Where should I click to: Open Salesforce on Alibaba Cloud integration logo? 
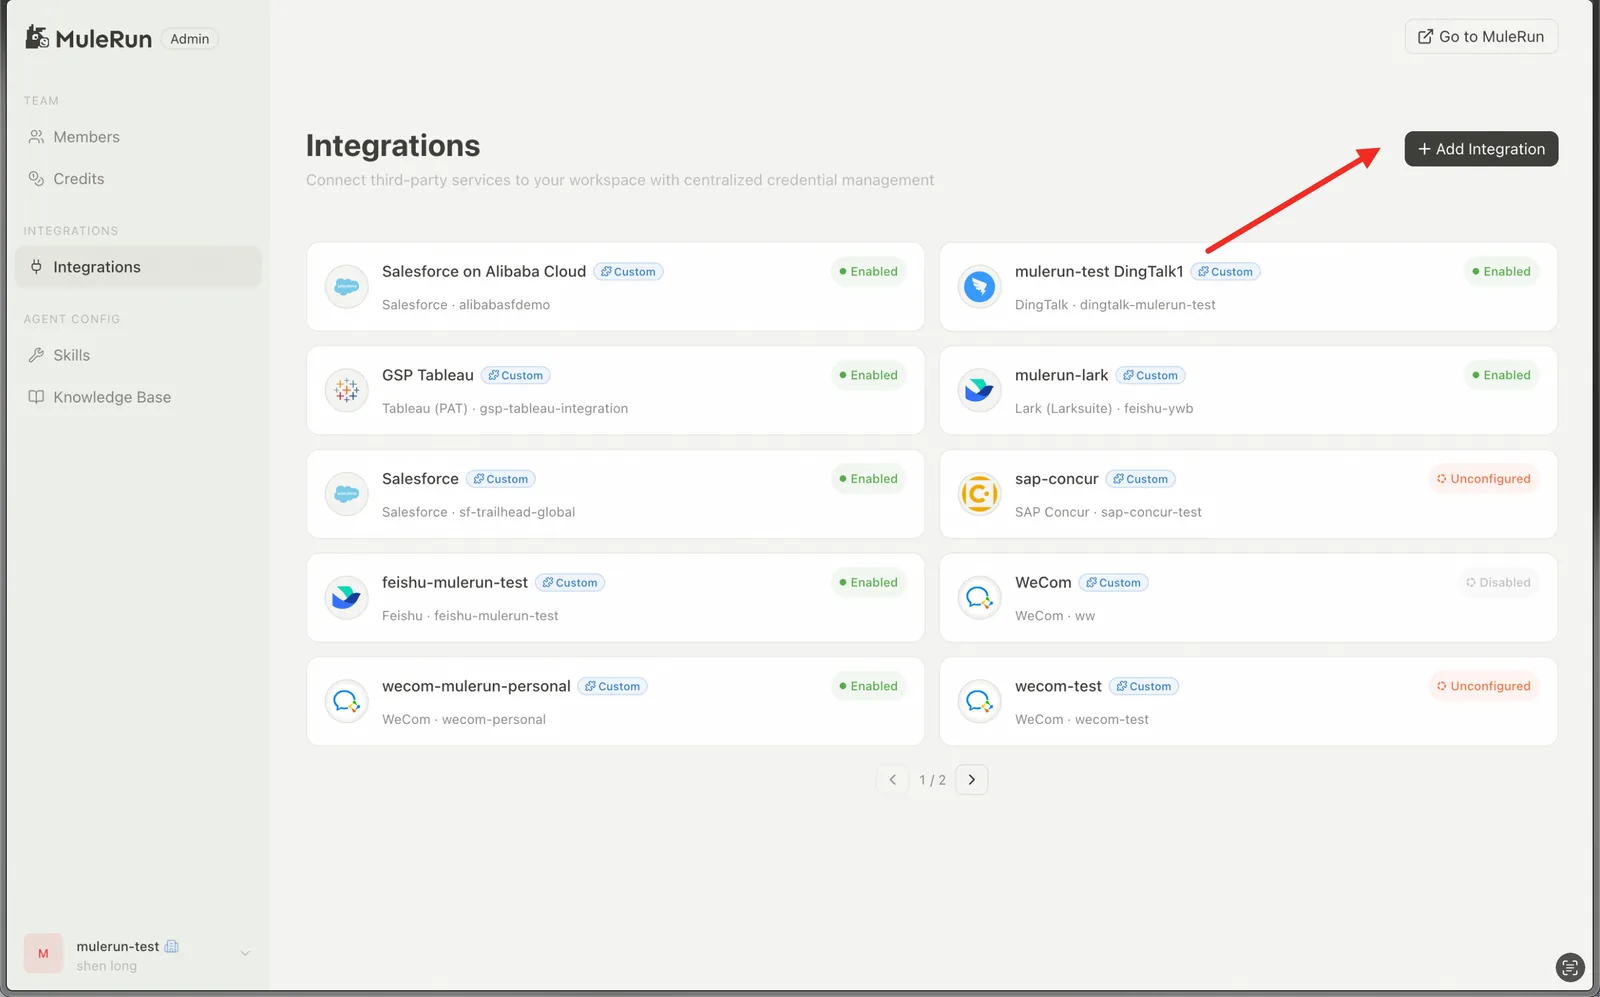tap(347, 287)
